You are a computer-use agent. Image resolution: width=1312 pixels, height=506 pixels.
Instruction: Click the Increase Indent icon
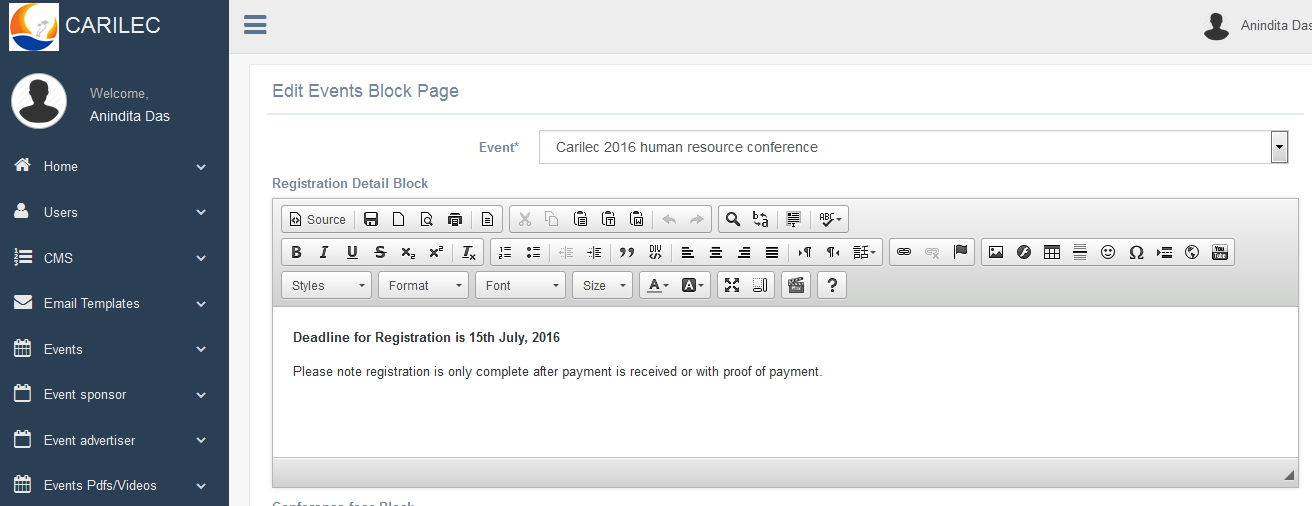point(594,252)
